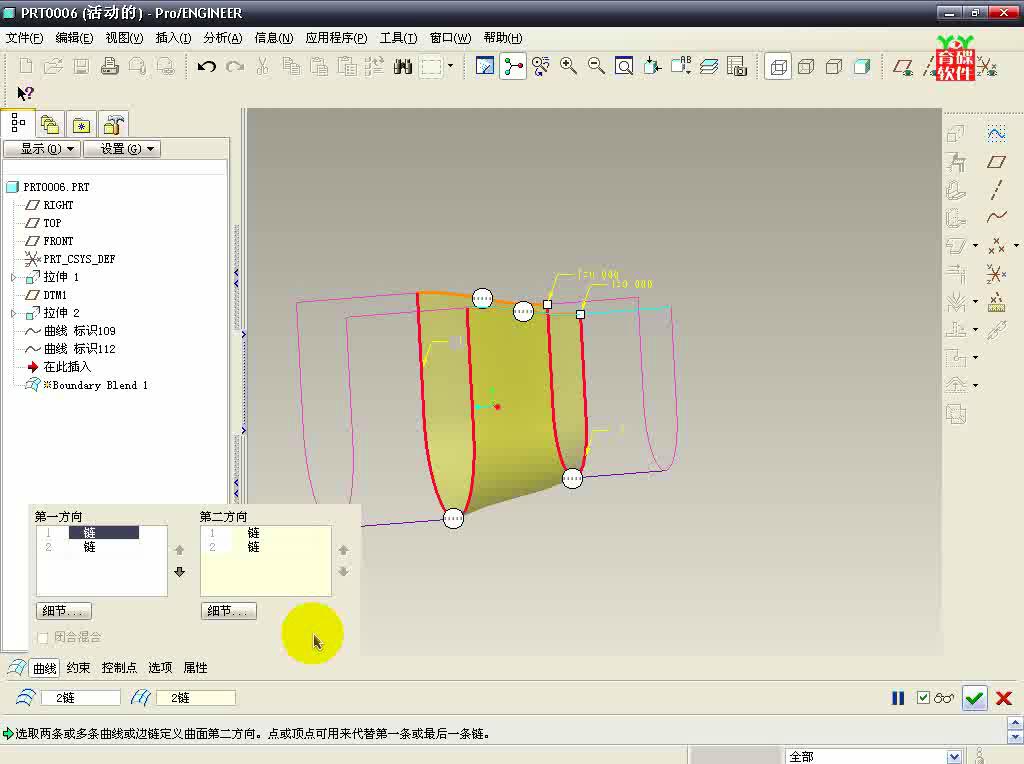
Task: Pause the Boundary Blend tool
Action: pyautogui.click(x=898, y=699)
